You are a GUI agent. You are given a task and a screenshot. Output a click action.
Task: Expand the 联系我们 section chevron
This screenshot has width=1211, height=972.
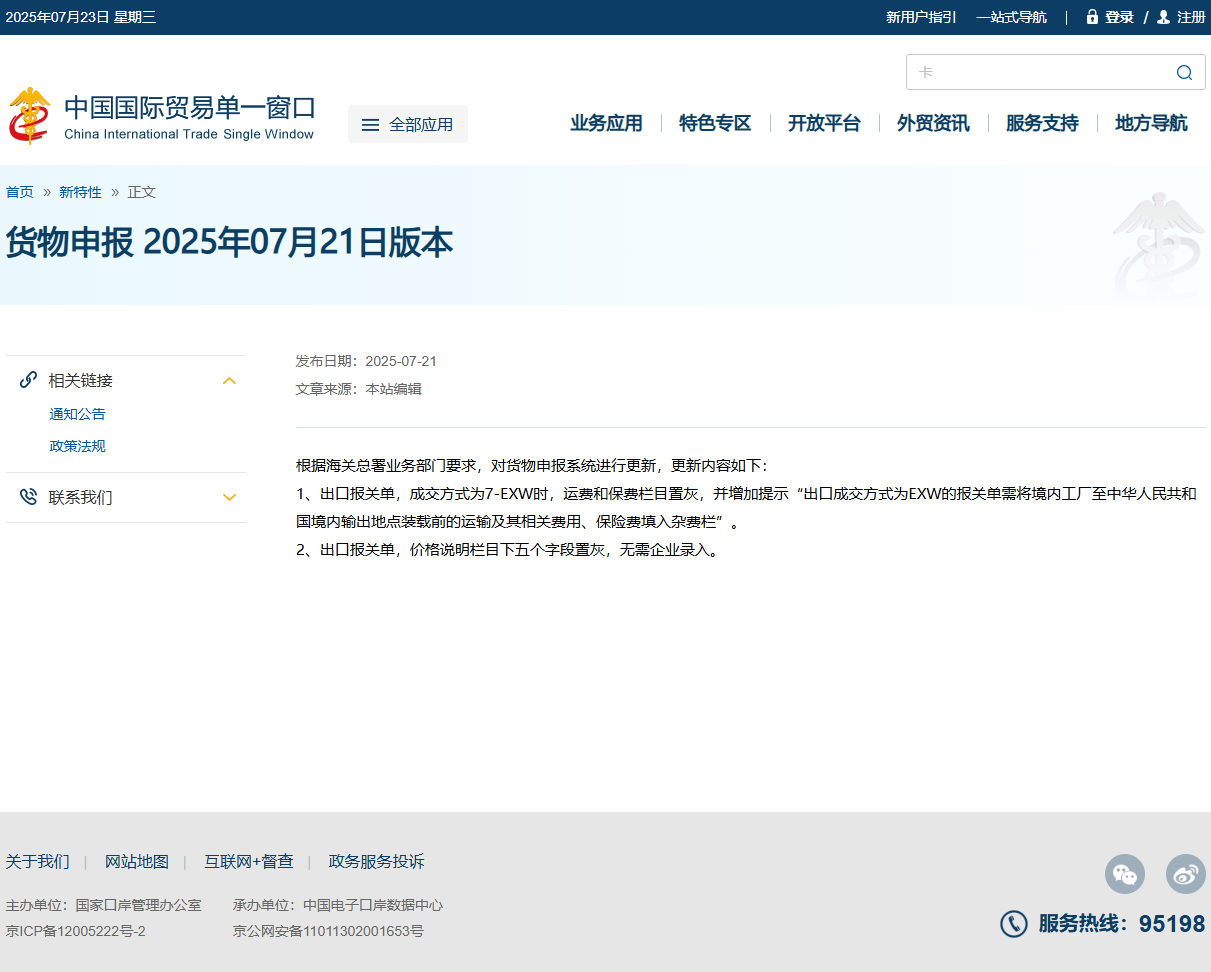[x=229, y=497]
